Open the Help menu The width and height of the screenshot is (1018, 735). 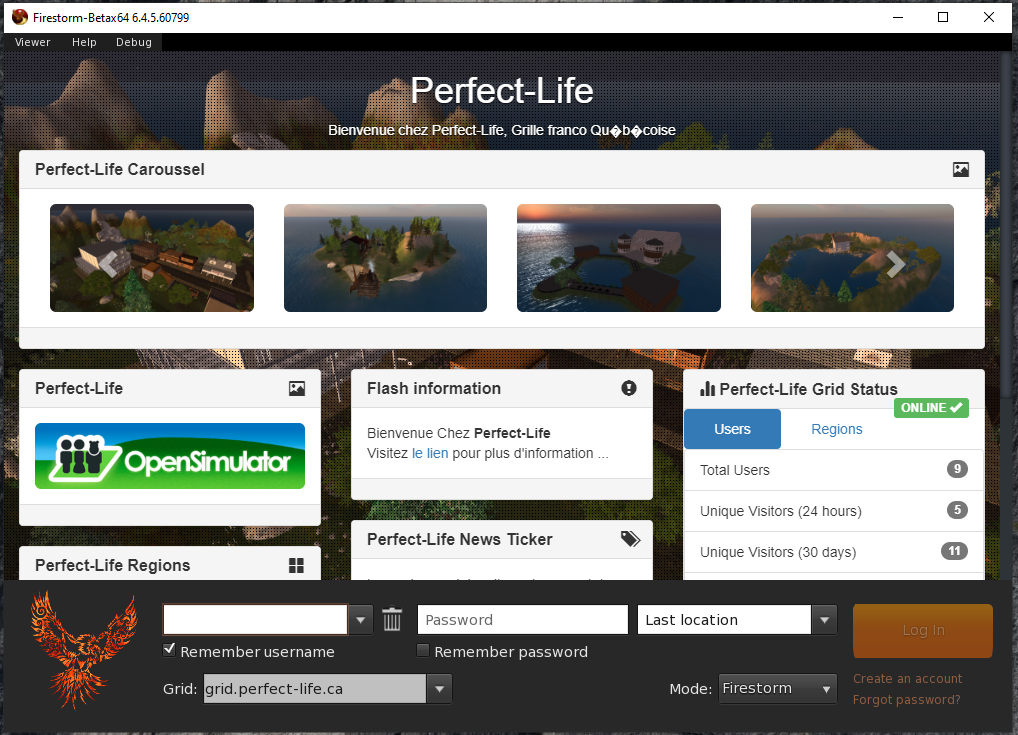click(84, 42)
